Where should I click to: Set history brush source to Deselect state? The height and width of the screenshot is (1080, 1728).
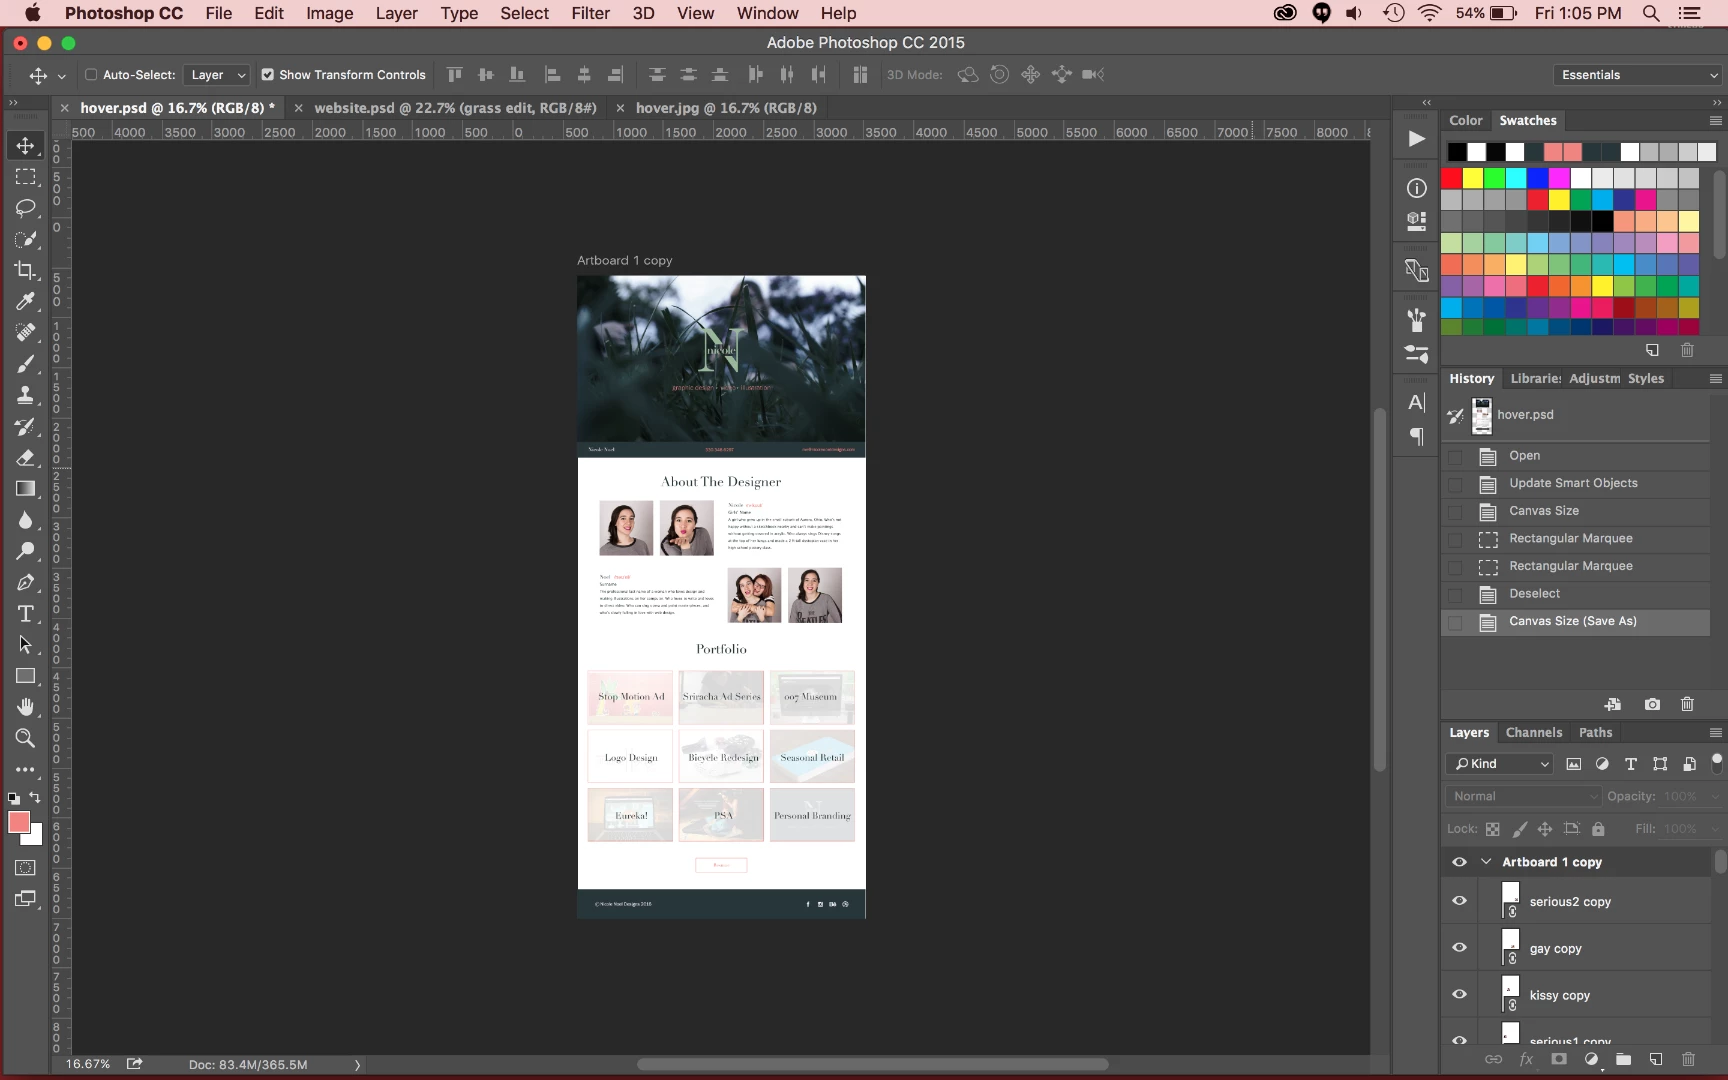[x=1455, y=594]
